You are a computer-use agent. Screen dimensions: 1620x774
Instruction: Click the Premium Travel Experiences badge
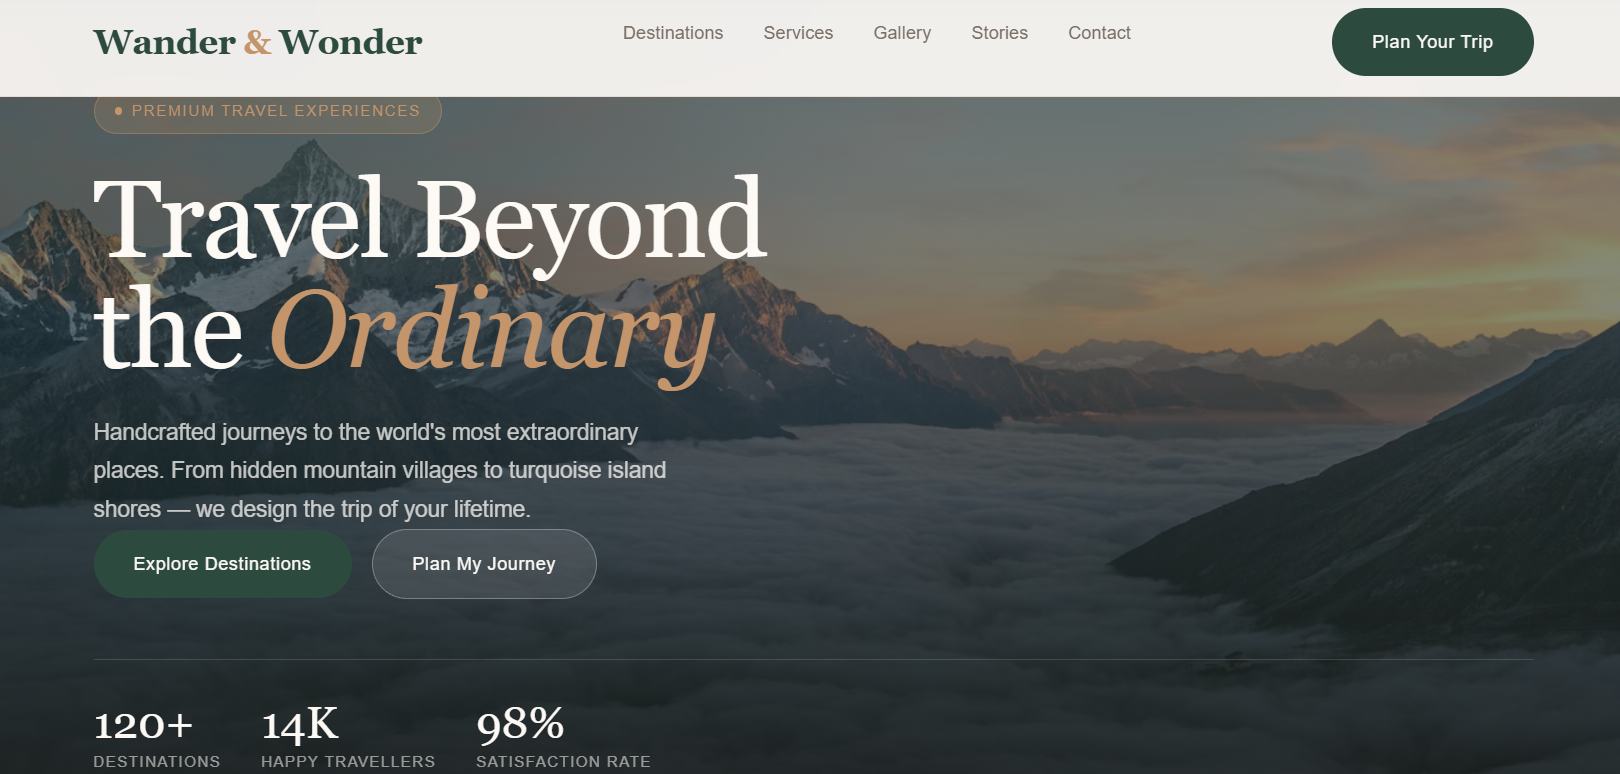pyautogui.click(x=268, y=111)
